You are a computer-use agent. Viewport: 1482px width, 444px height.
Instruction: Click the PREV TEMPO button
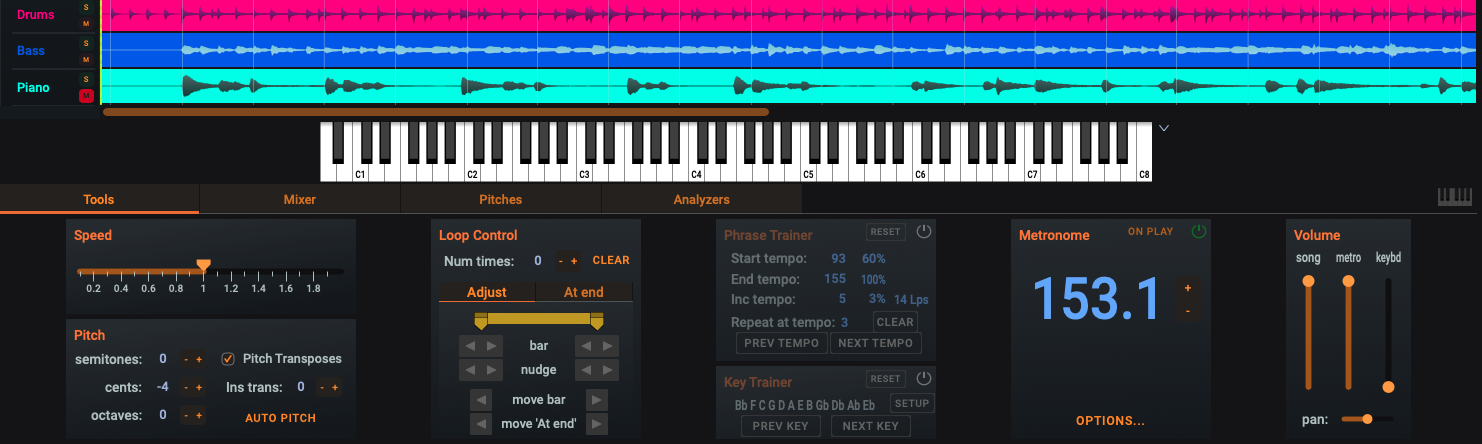[x=782, y=343]
